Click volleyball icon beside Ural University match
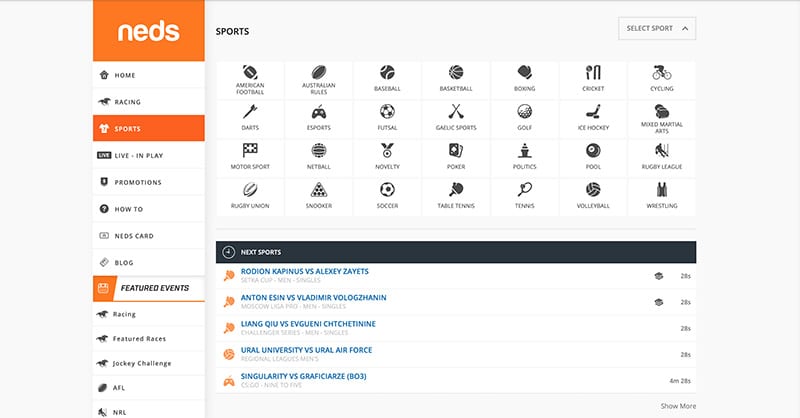 229,354
